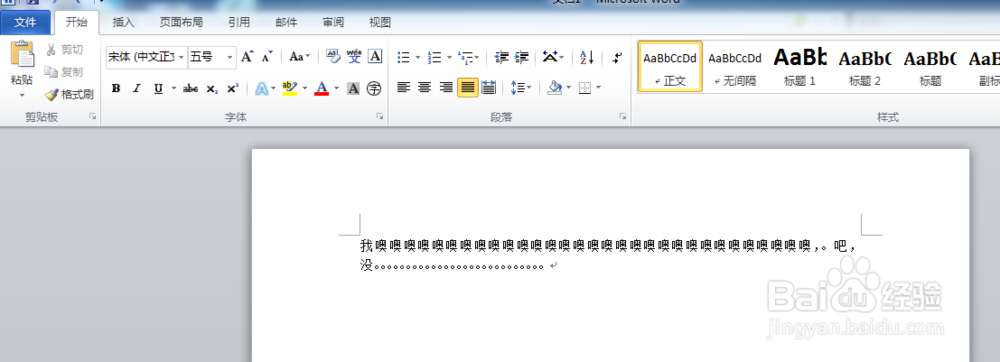
Task: Set paragraph to Align Left
Action: click(x=403, y=87)
